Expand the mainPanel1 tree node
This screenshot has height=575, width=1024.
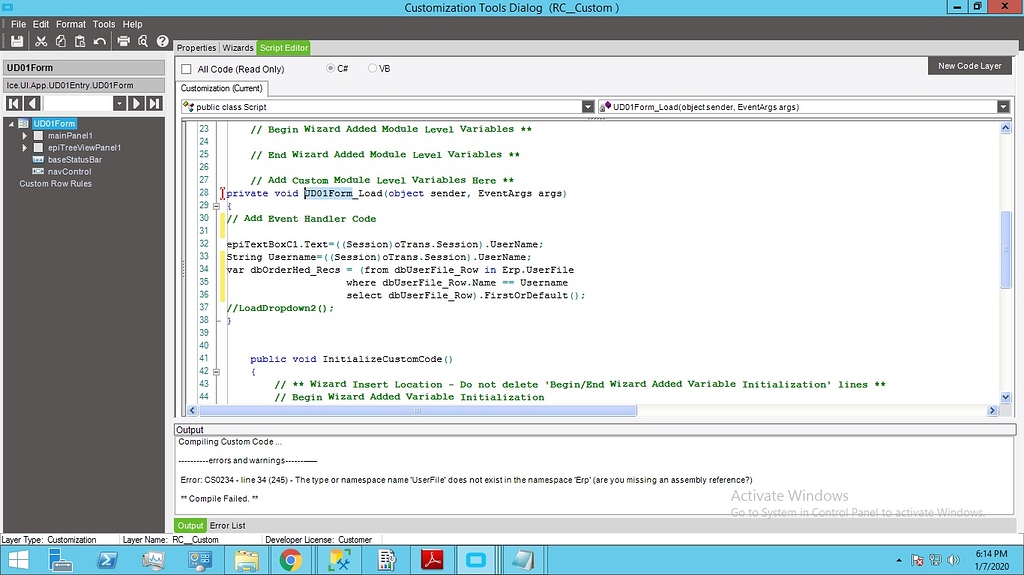25,135
